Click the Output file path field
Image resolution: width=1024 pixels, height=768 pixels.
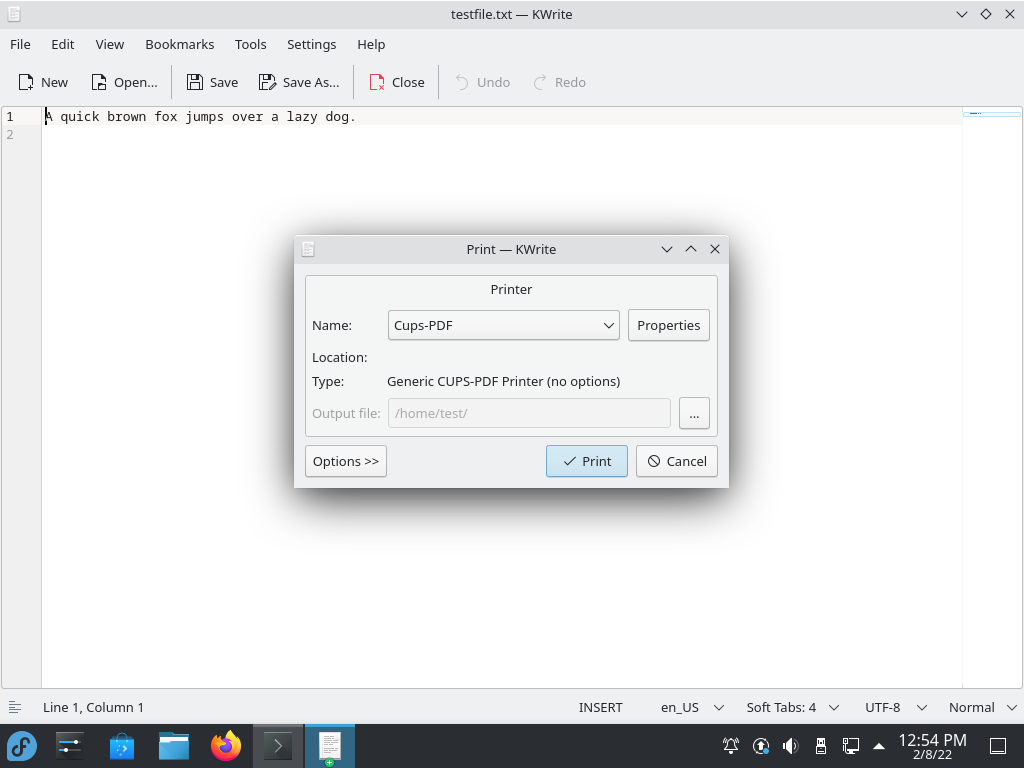529,413
